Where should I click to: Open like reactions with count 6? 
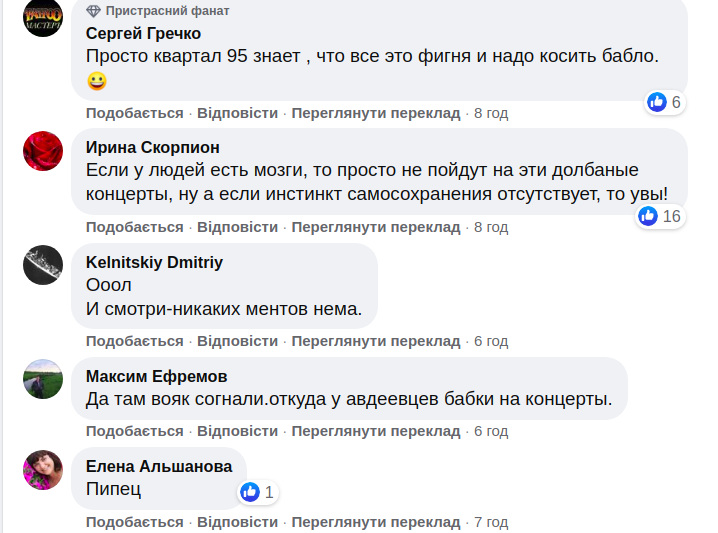click(x=664, y=102)
